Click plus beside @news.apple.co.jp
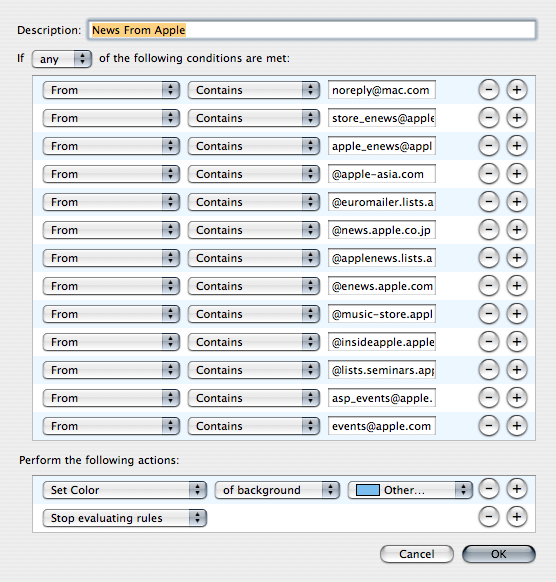Screen dimensions: 556x582 pos(517,230)
